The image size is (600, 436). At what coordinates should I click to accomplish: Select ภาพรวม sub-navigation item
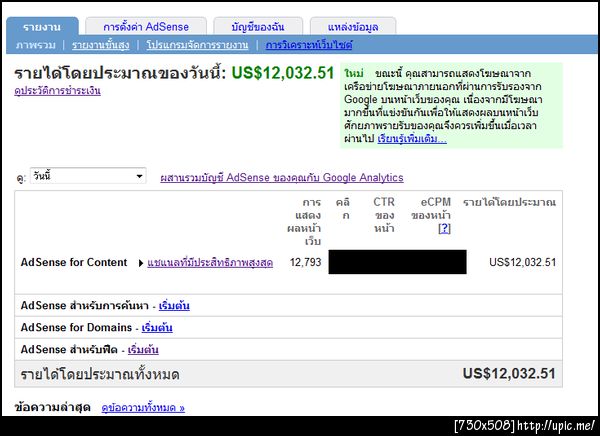pos(36,45)
